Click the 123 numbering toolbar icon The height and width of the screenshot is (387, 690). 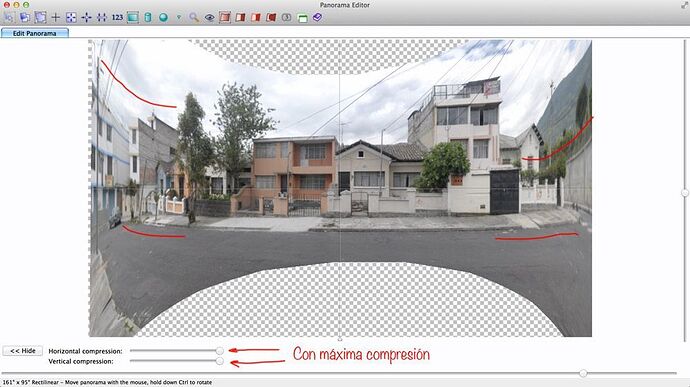tap(117, 18)
